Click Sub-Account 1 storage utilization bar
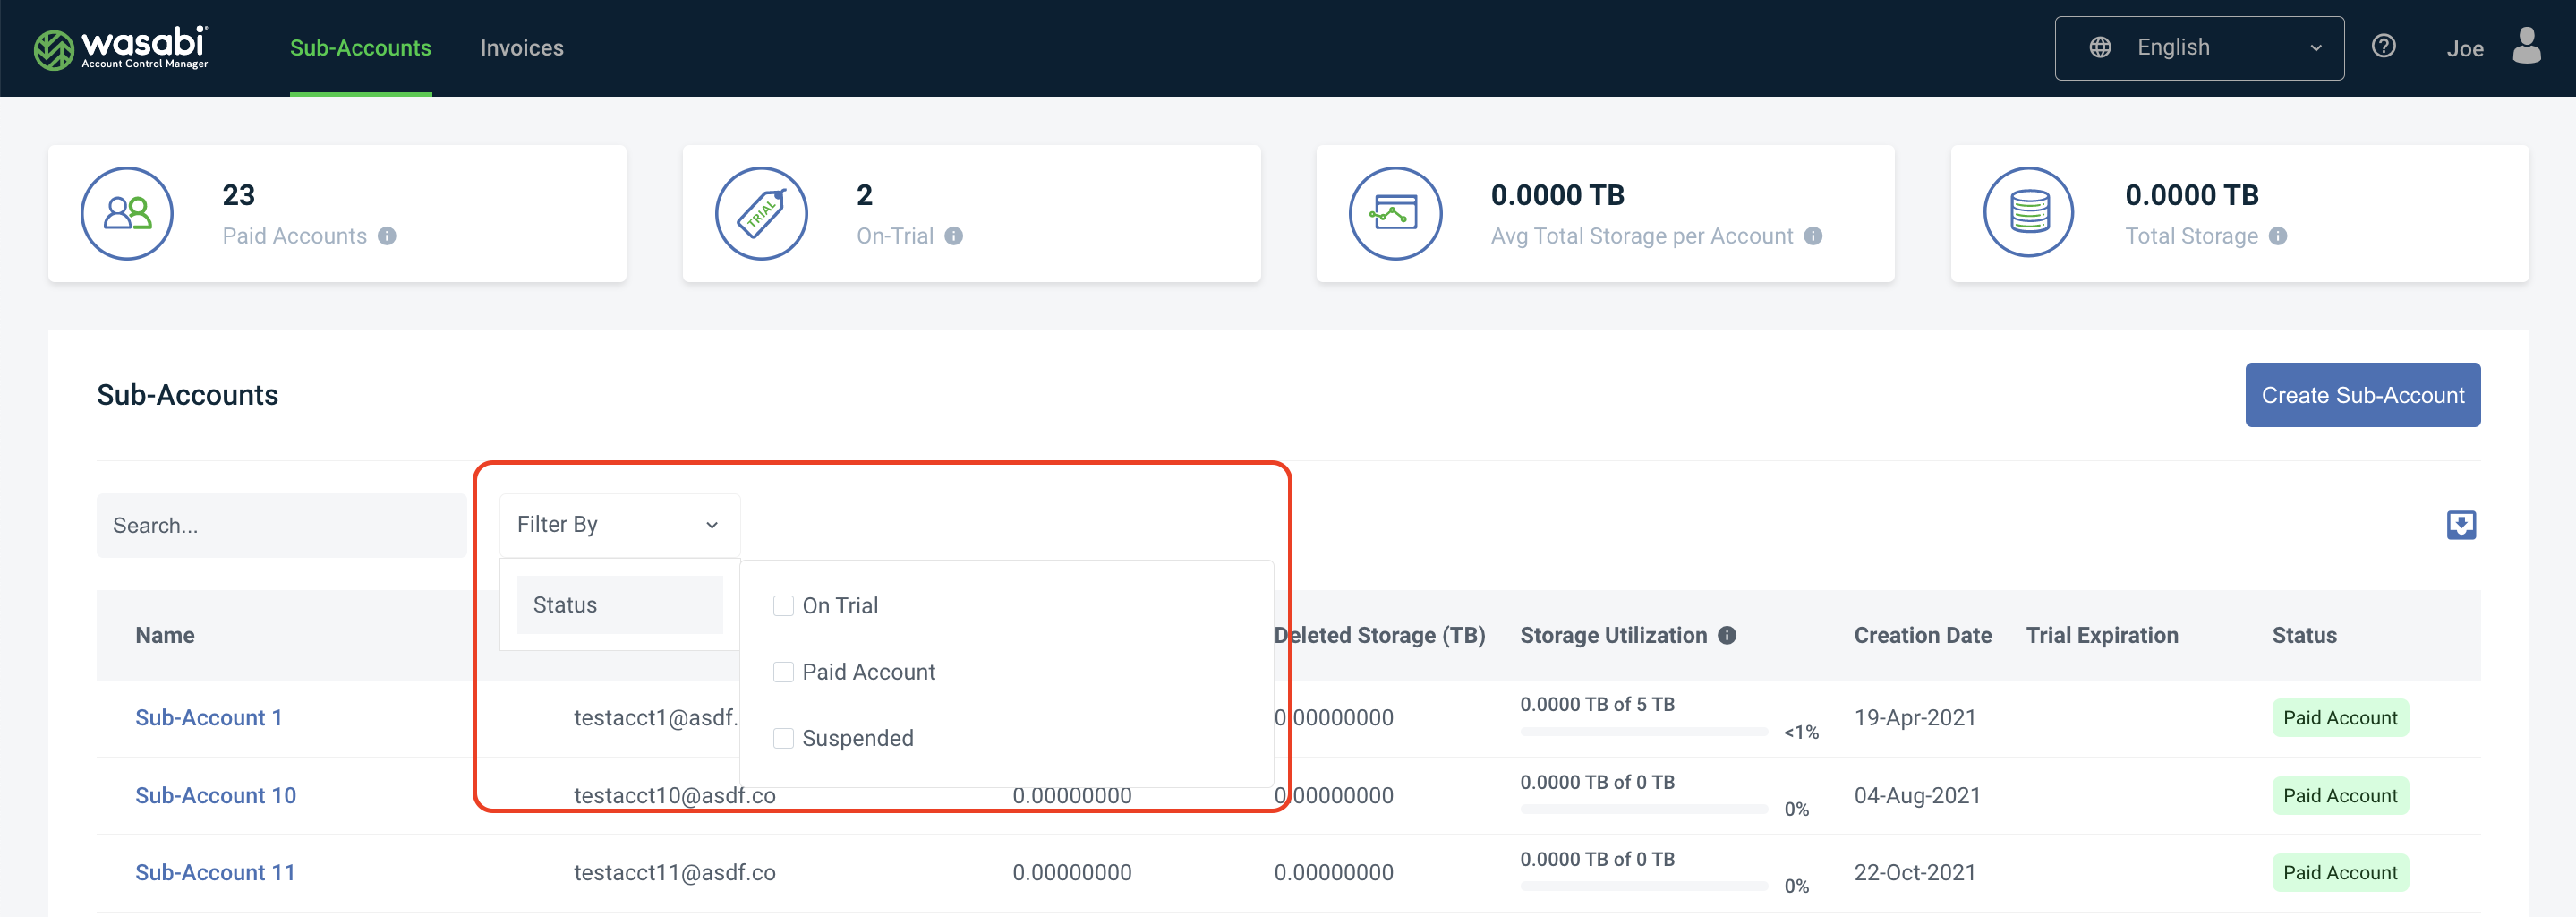 coord(1643,732)
